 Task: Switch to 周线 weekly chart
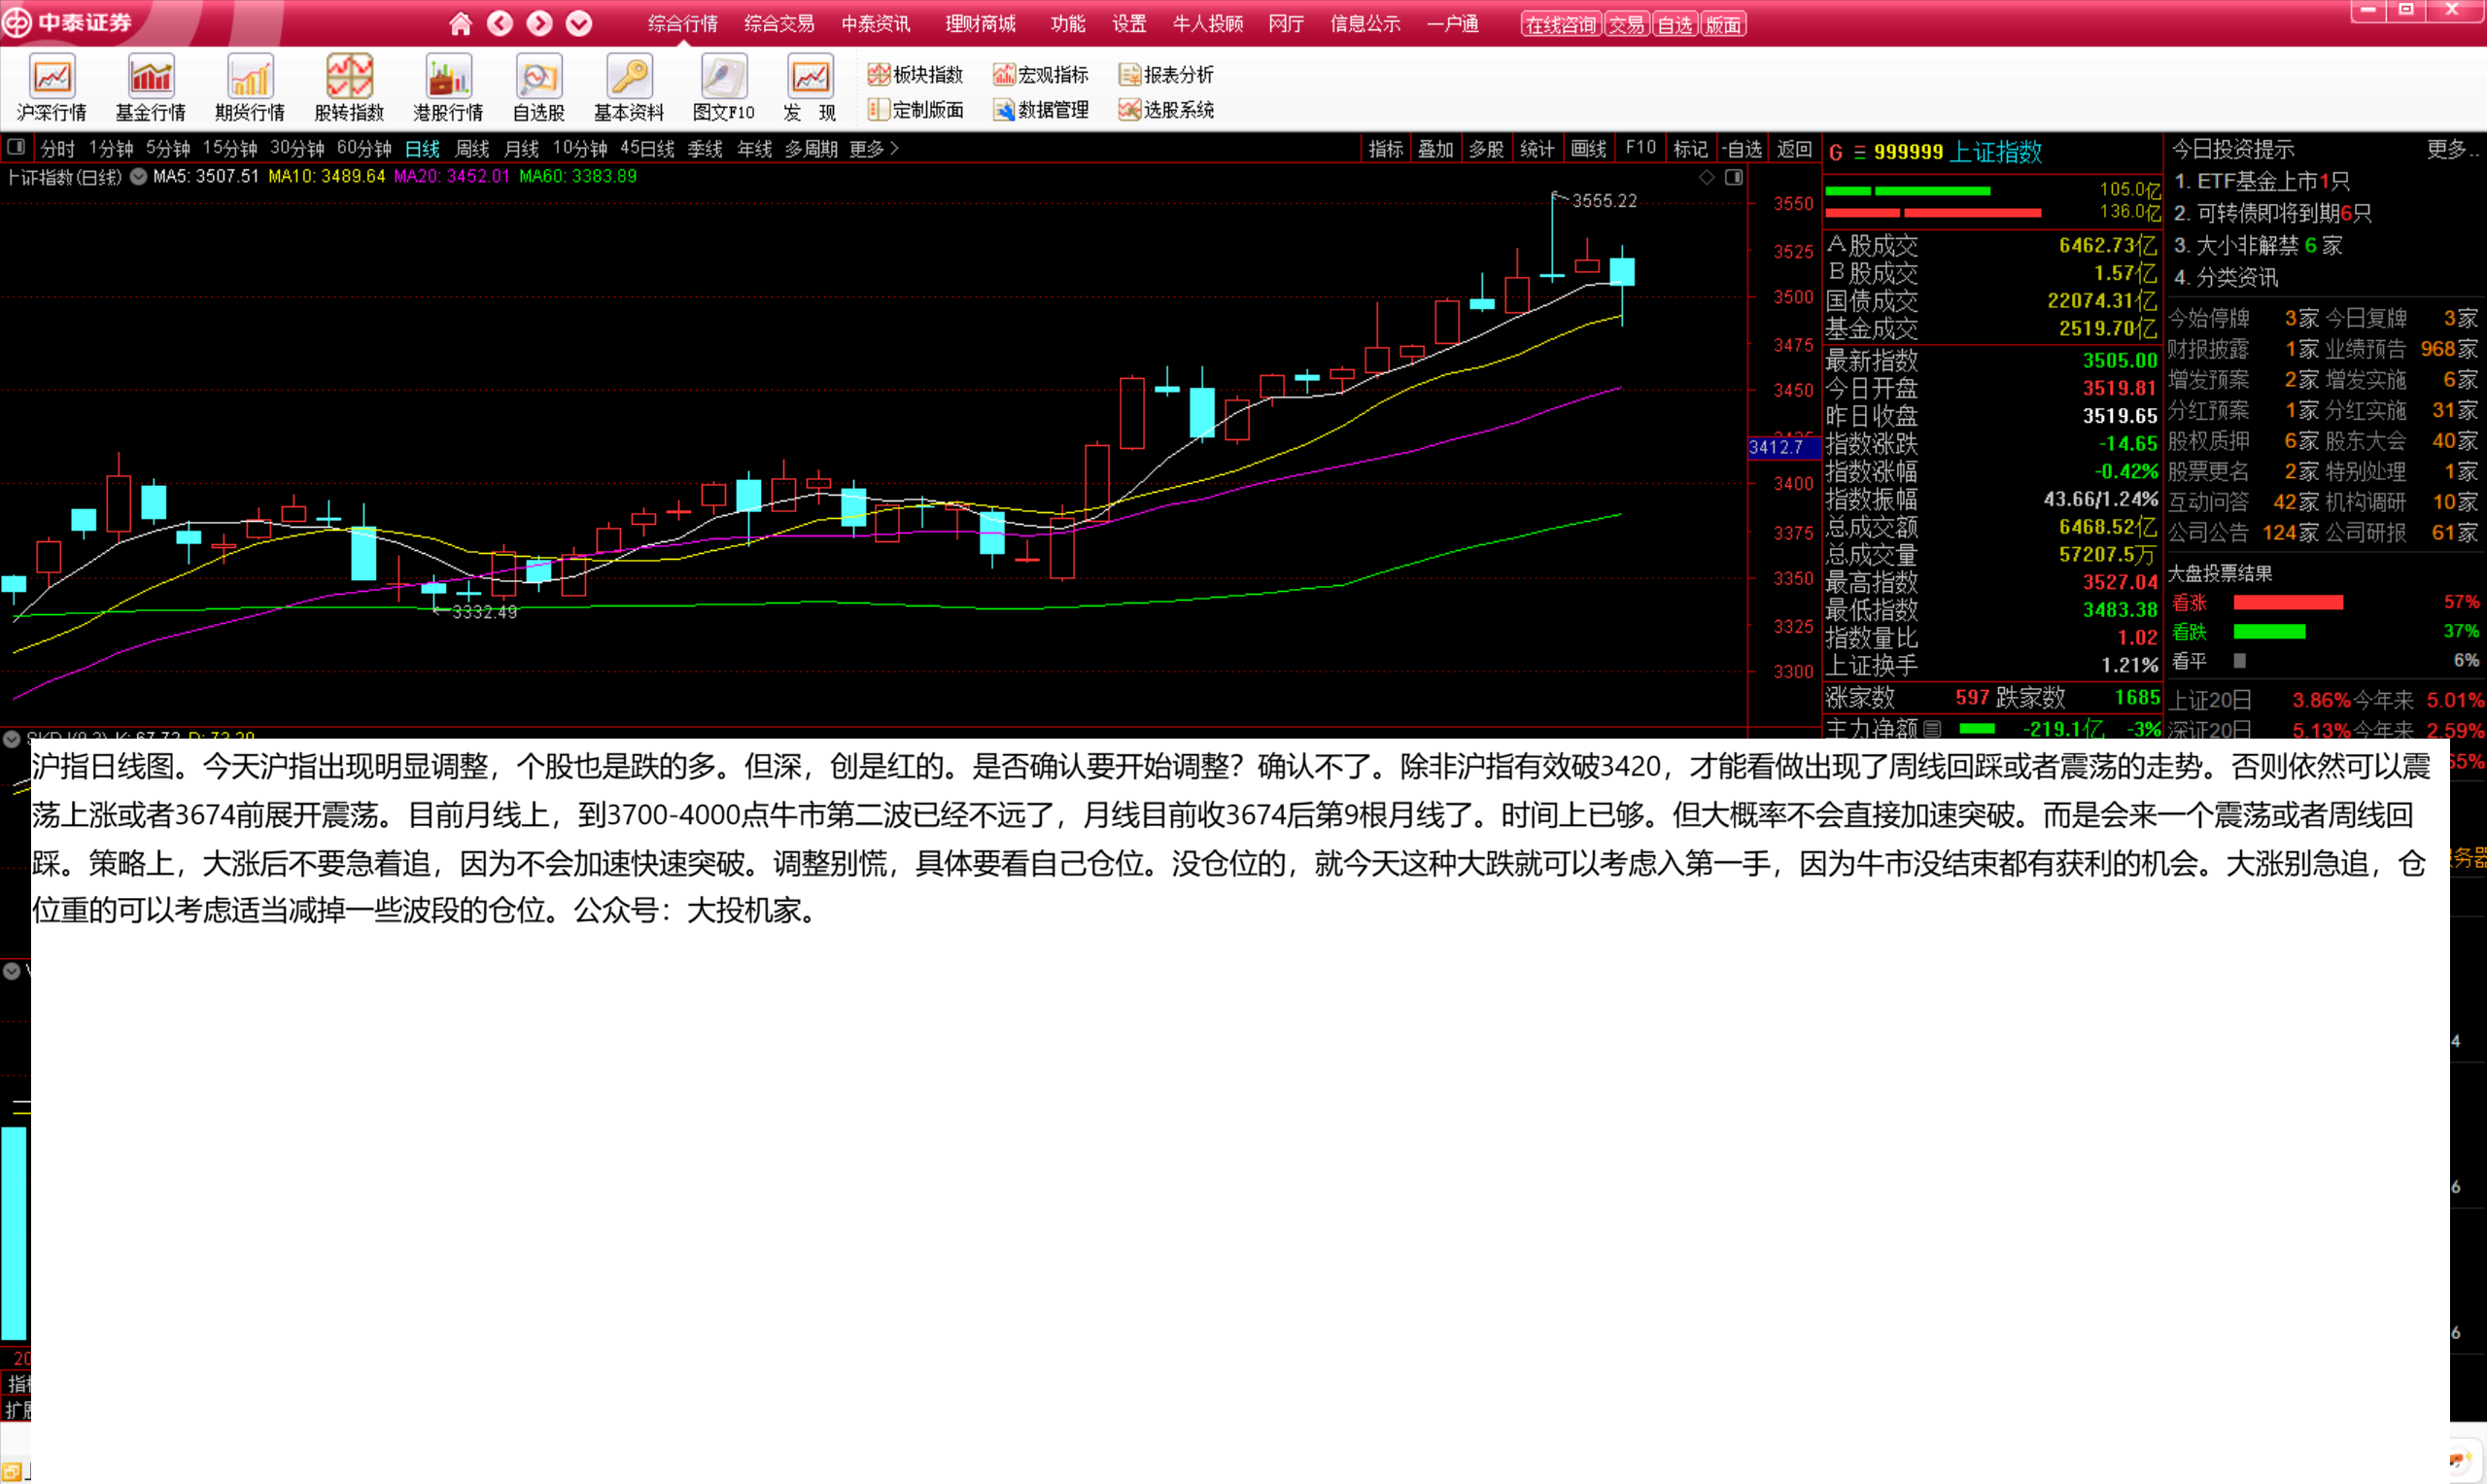point(472,149)
